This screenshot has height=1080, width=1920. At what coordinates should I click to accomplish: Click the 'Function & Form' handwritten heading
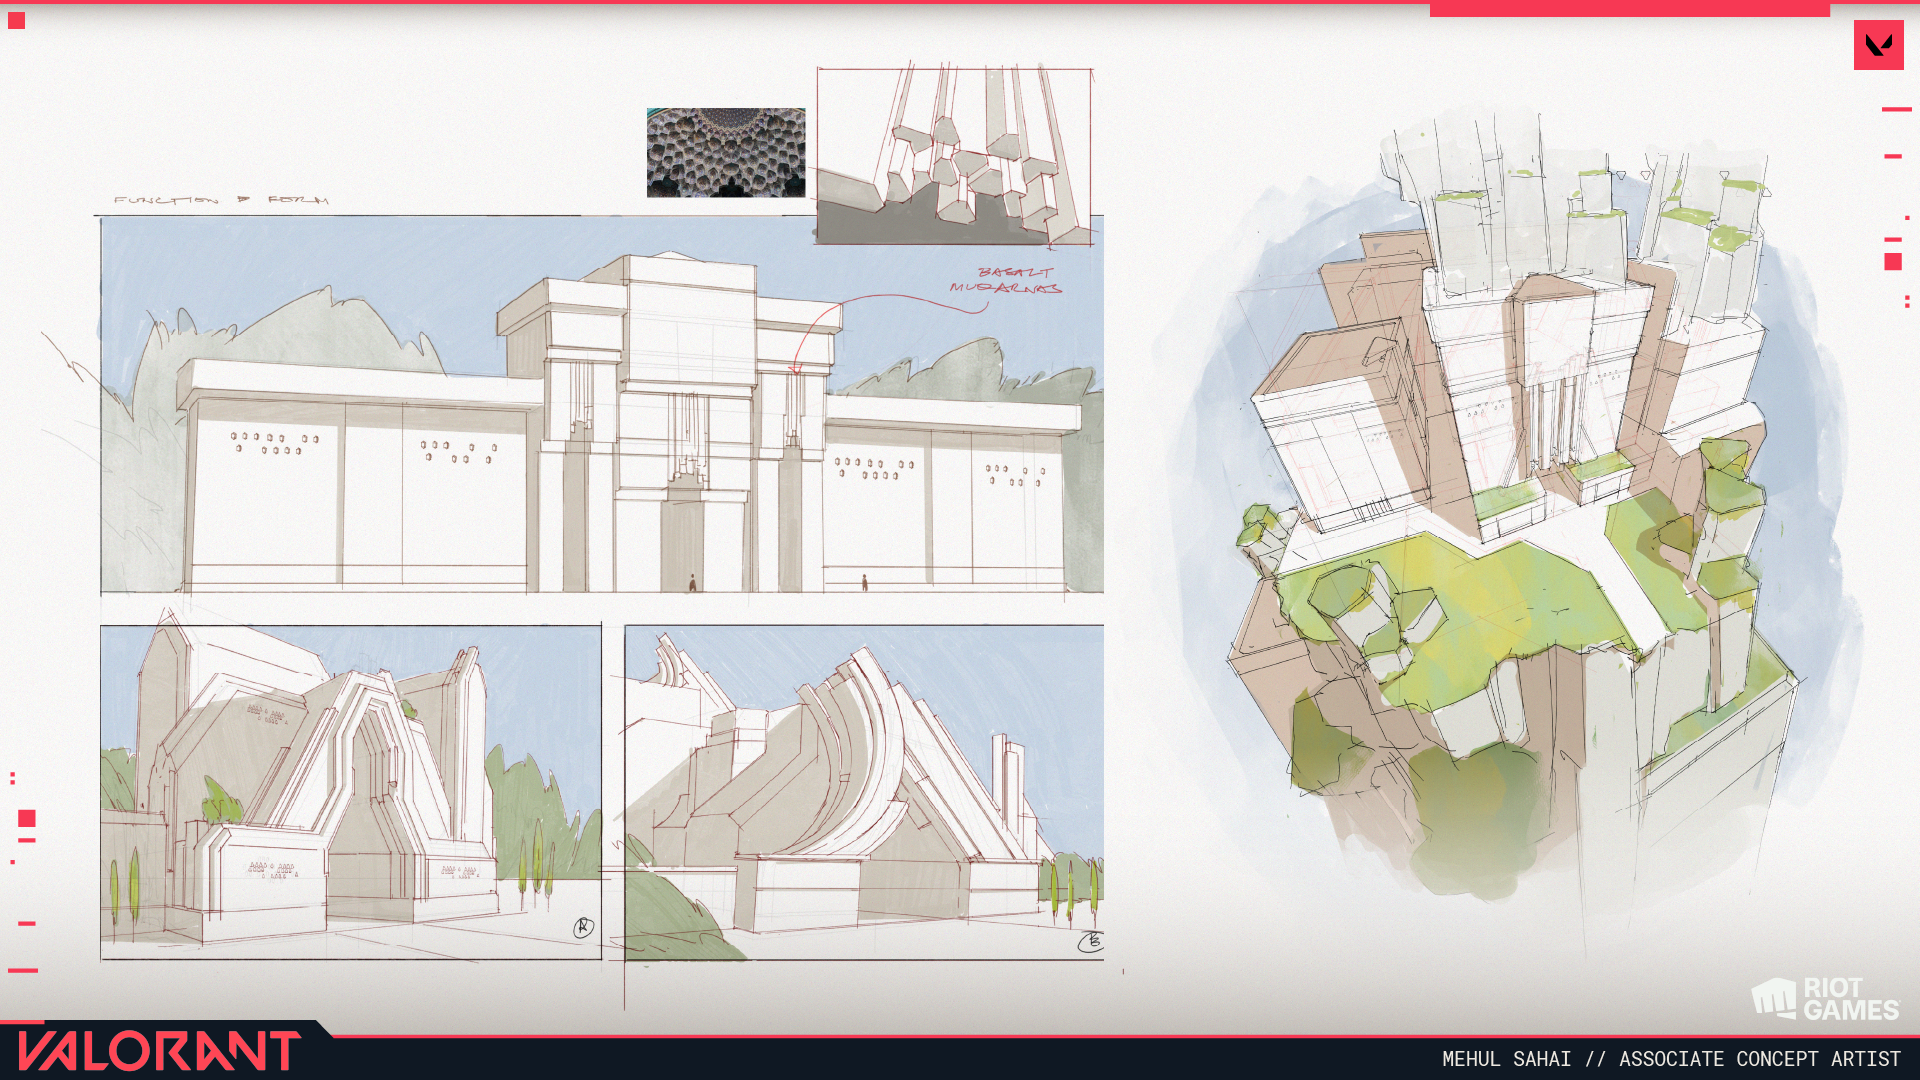click(221, 200)
